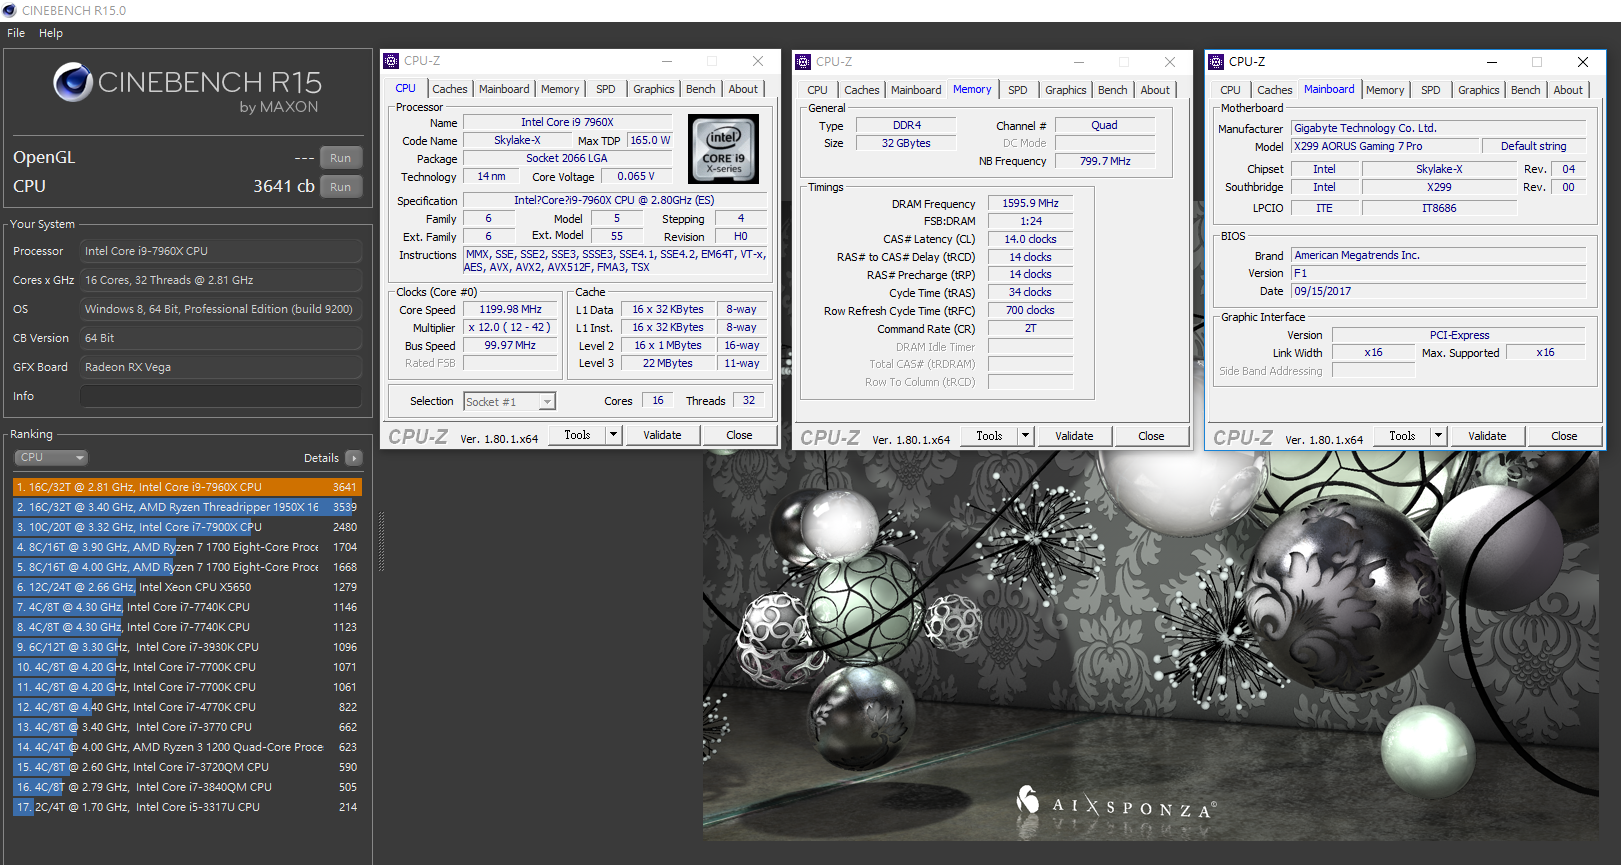Image resolution: width=1621 pixels, height=865 pixels.
Task: Switch to Mainboard tab in first CPU-Z window
Action: click(x=504, y=89)
